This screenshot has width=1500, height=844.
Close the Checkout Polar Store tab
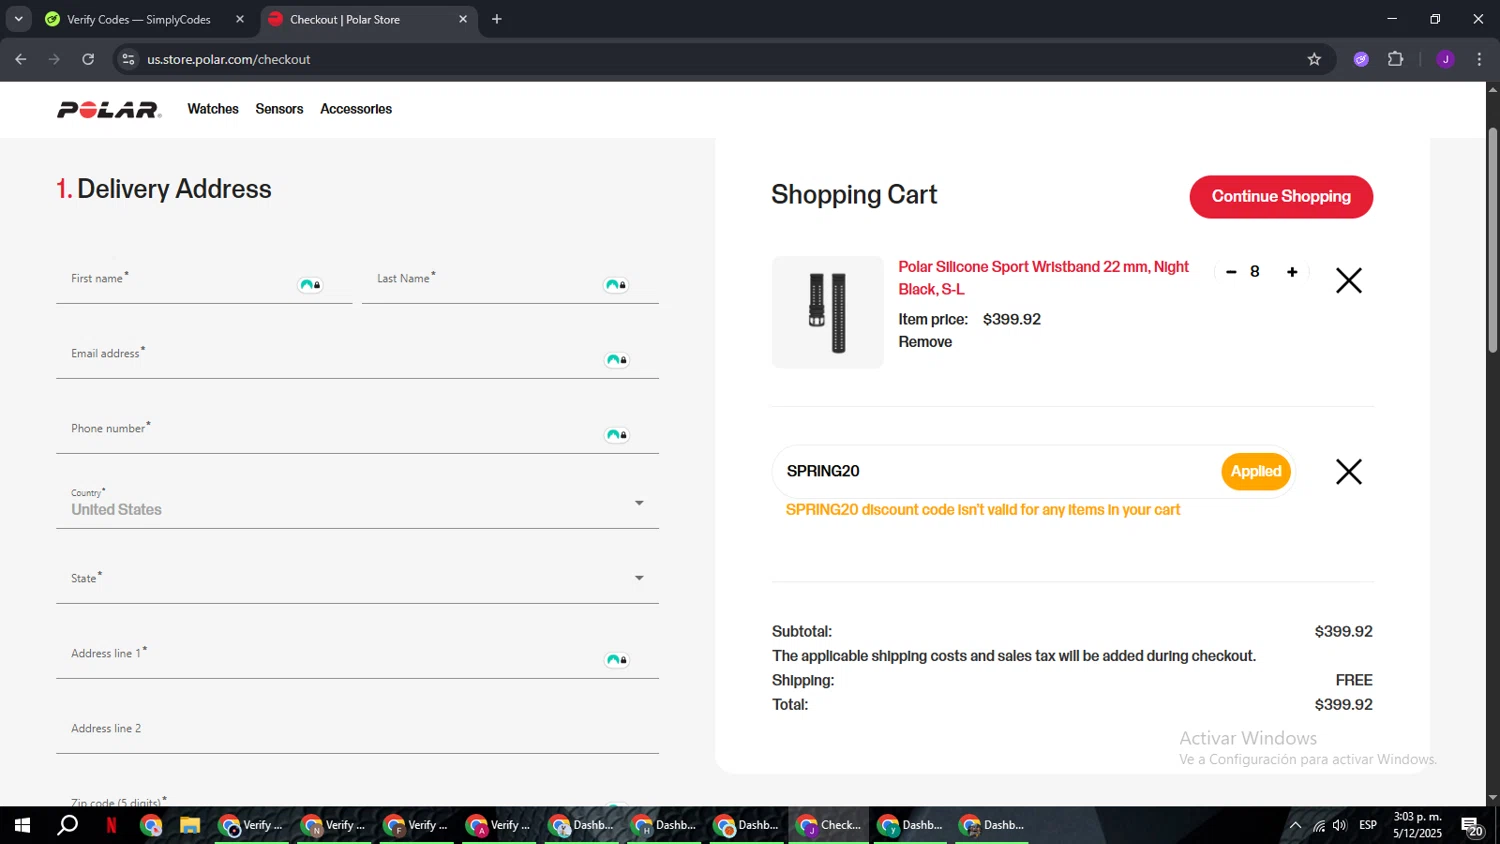463,19
